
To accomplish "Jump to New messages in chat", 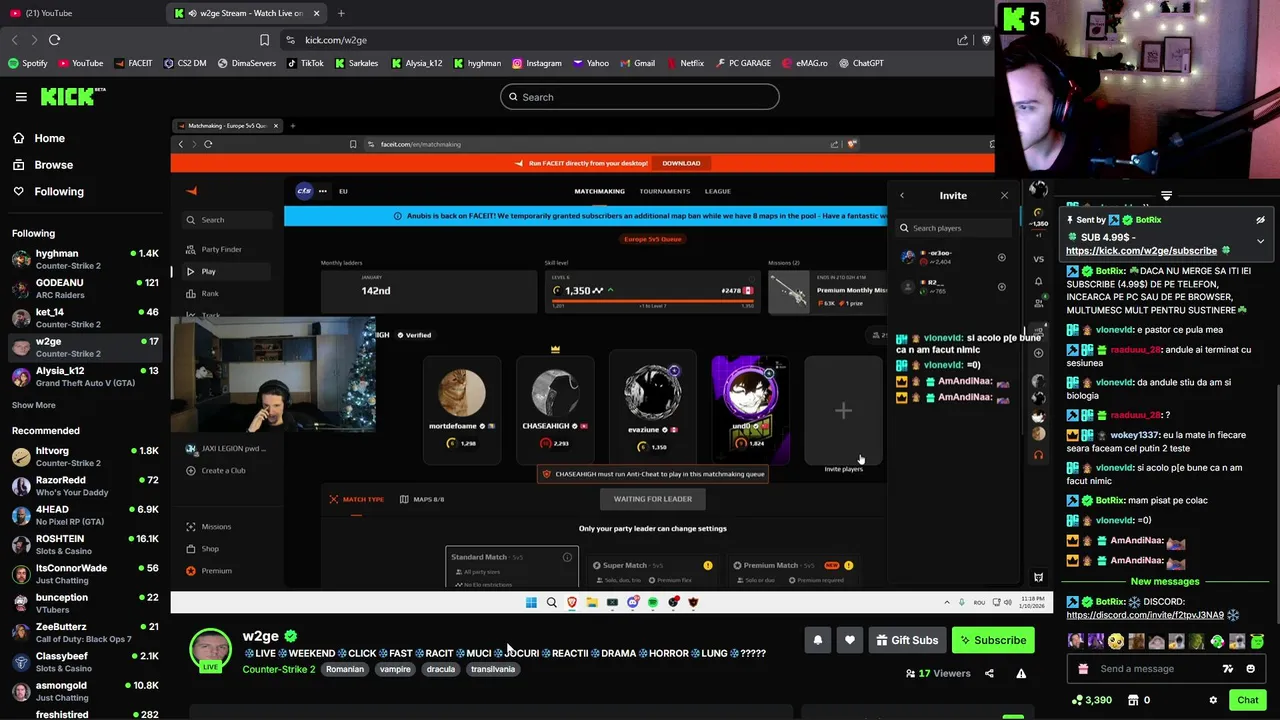I will pos(1165,581).
